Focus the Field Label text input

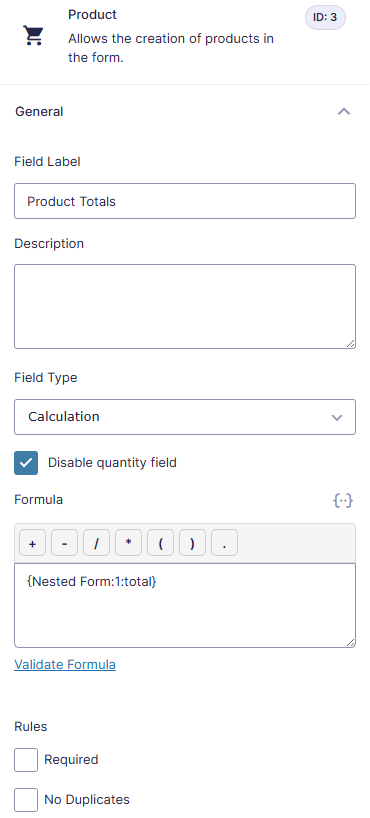[185, 201]
